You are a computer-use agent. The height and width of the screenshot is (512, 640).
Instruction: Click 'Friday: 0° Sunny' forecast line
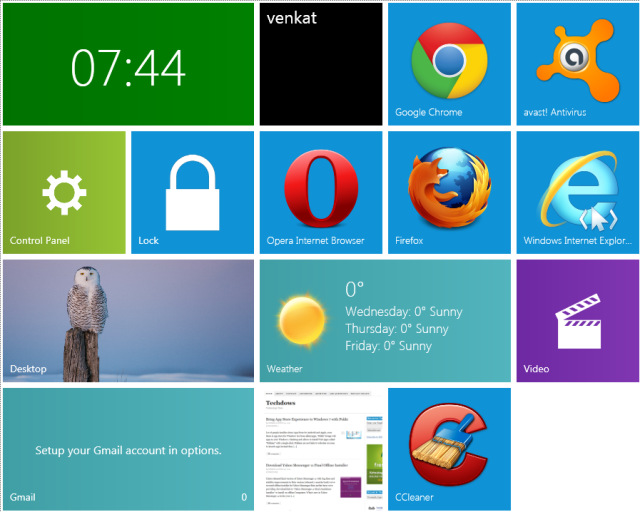[388, 346]
